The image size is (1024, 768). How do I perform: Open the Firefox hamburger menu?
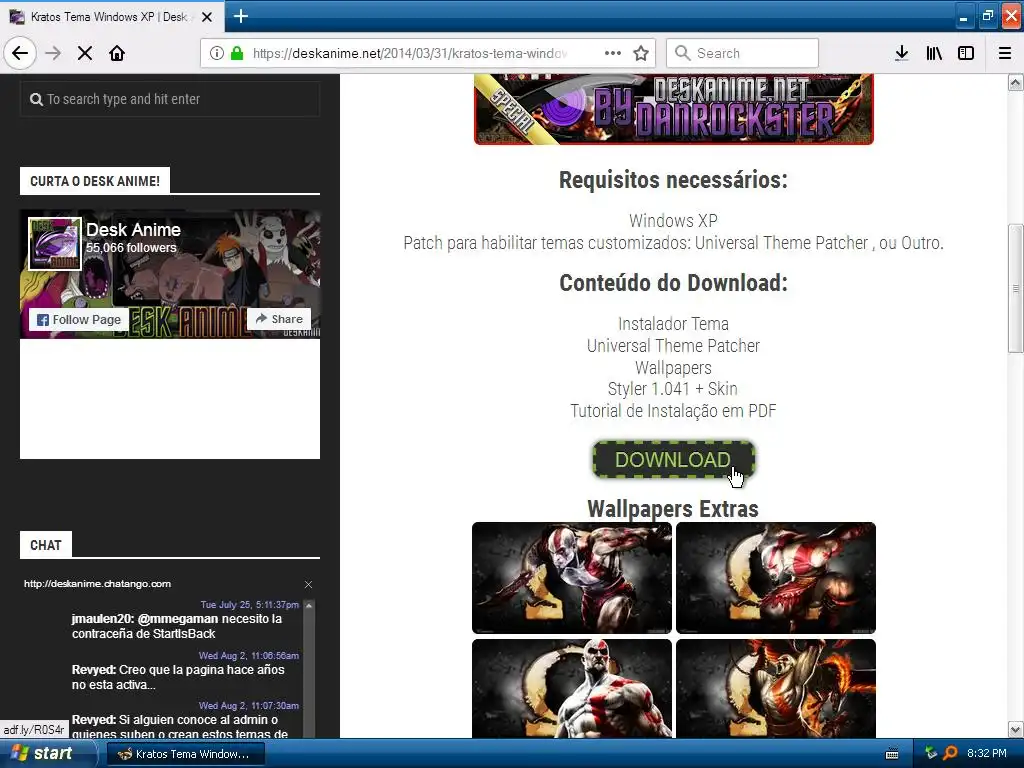point(1005,53)
